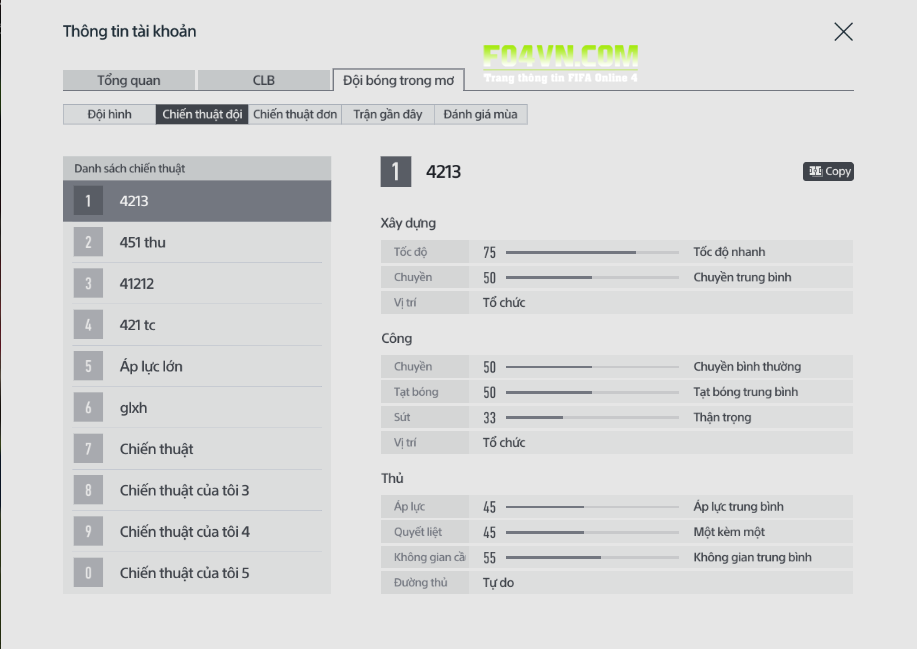Switch to the CLB tab
917x649 pixels.
point(263,80)
